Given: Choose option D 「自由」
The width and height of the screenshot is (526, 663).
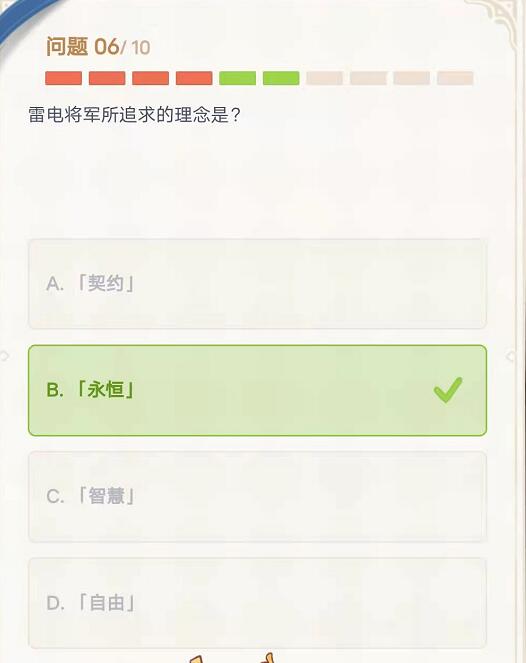Looking at the screenshot, I should tap(257, 603).
